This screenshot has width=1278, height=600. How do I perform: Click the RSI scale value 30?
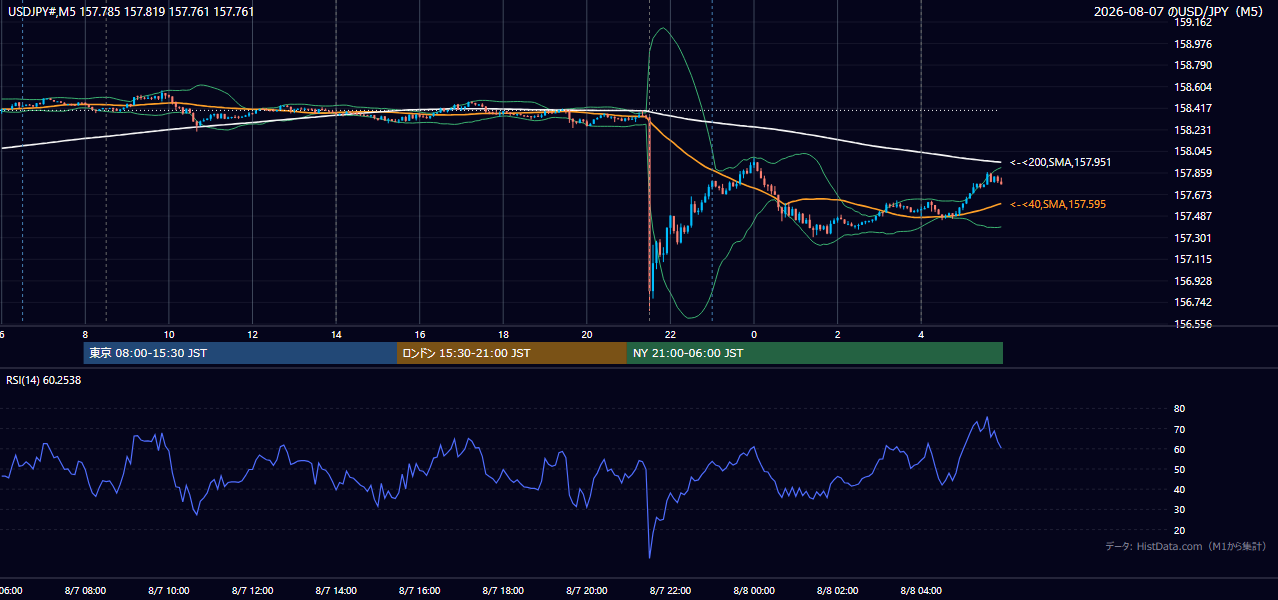(1179, 510)
